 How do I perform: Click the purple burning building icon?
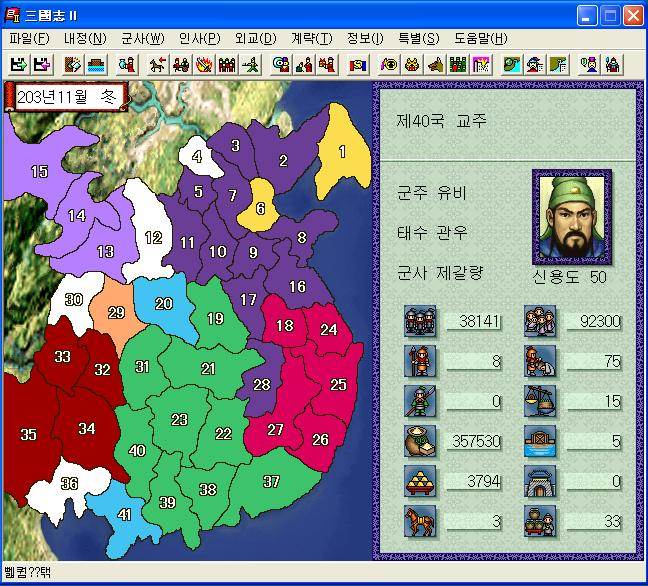point(481,64)
